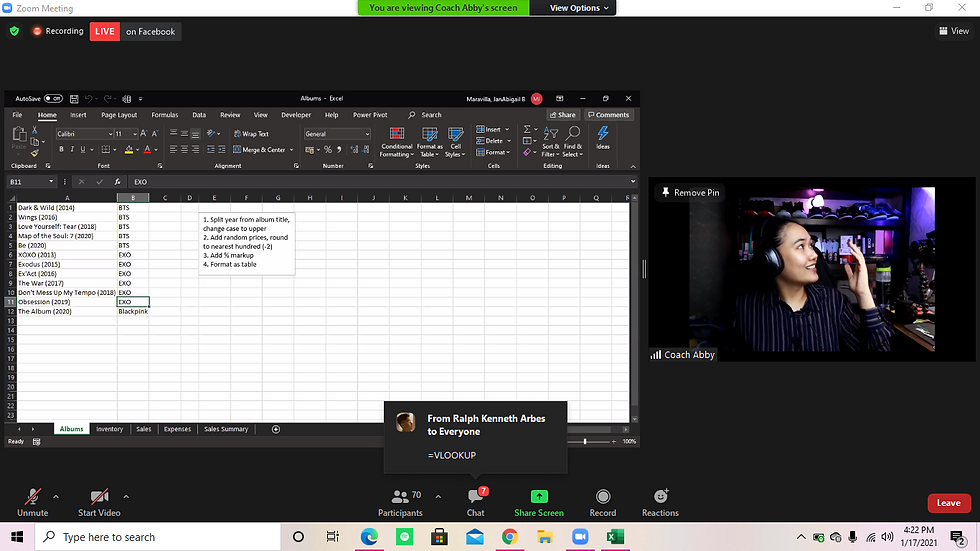Expand participants options arrow
The image size is (980, 551).
438,497
